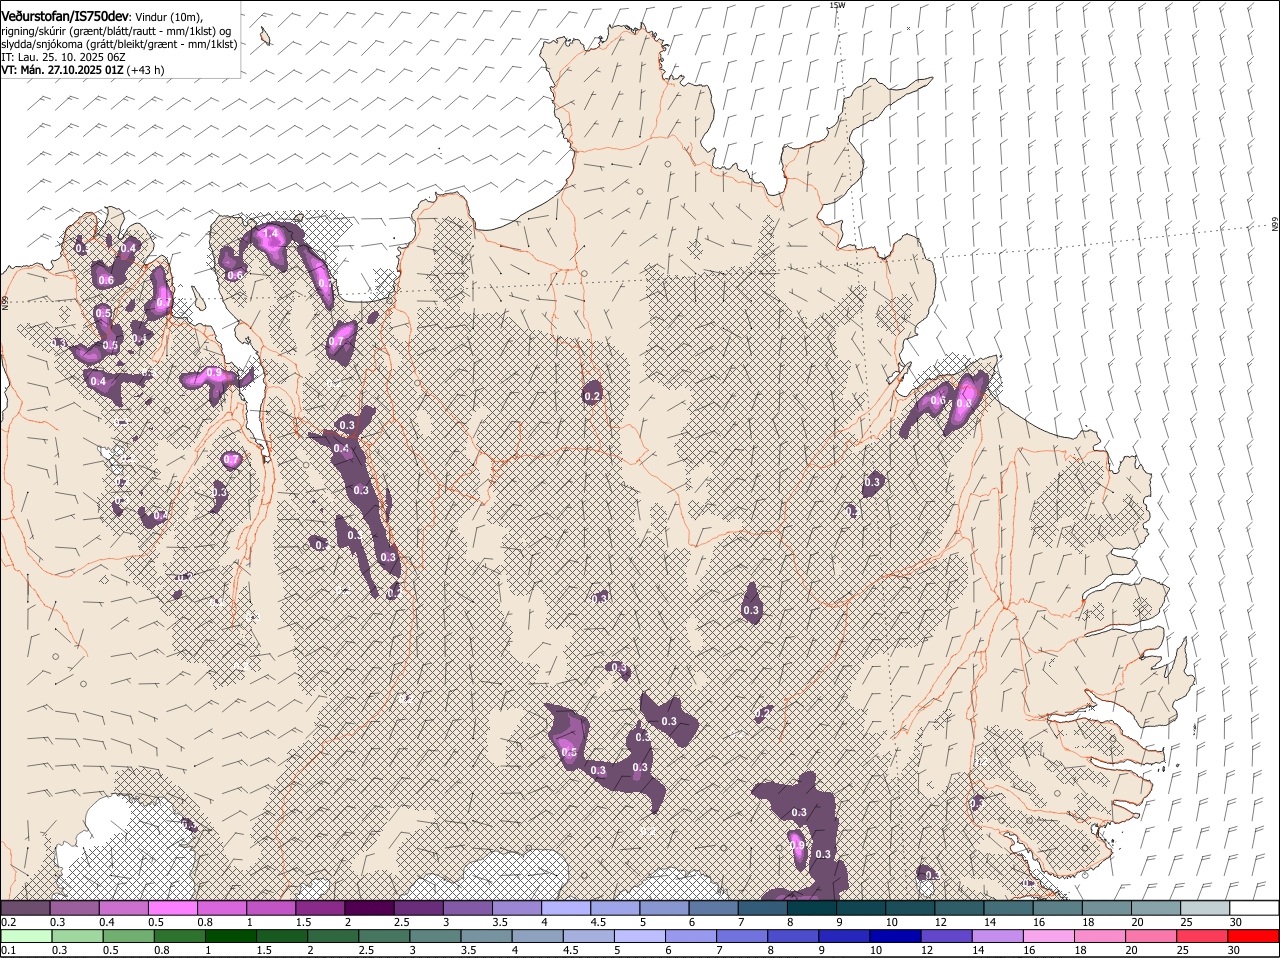
Task: Click the 1.5 dark green rain swatch
Action: click(281, 936)
